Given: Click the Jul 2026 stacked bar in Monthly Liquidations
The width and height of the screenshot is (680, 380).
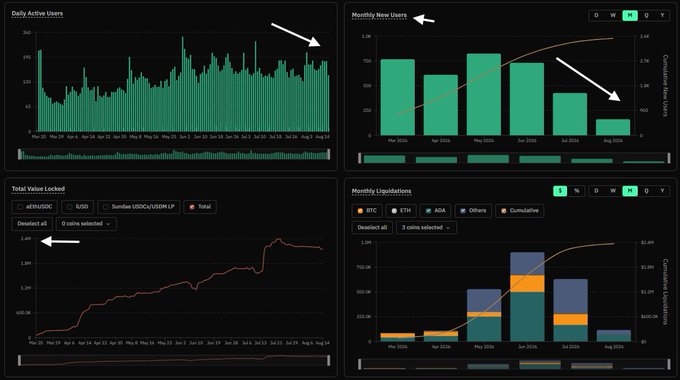Looking at the screenshot, I should [571, 310].
